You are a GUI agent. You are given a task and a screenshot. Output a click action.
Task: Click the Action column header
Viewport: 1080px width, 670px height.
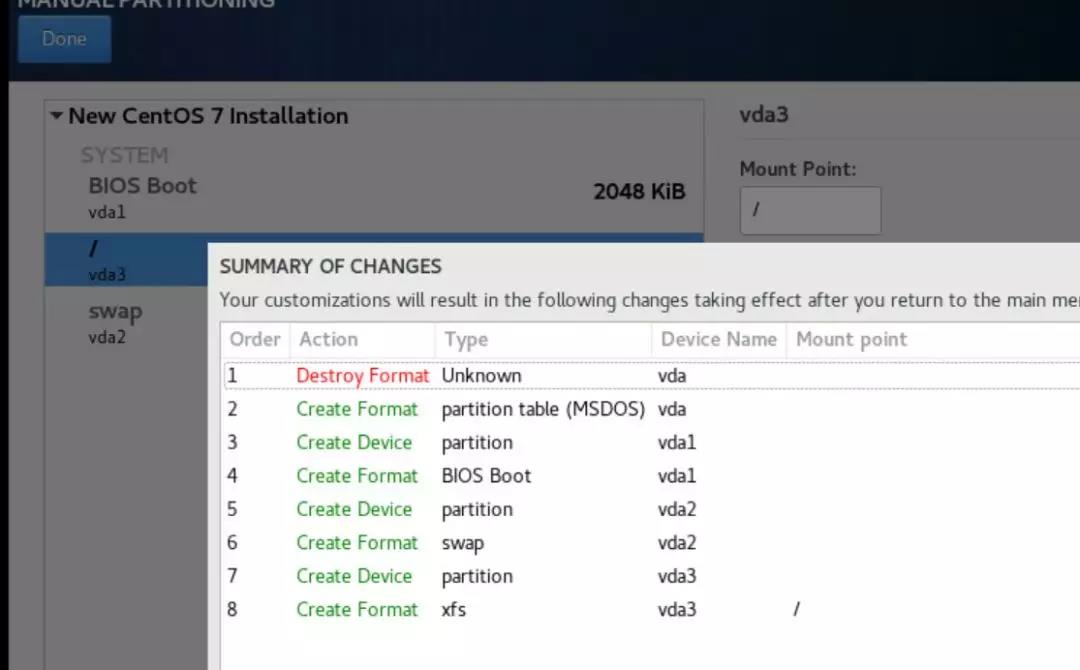[x=362, y=339]
